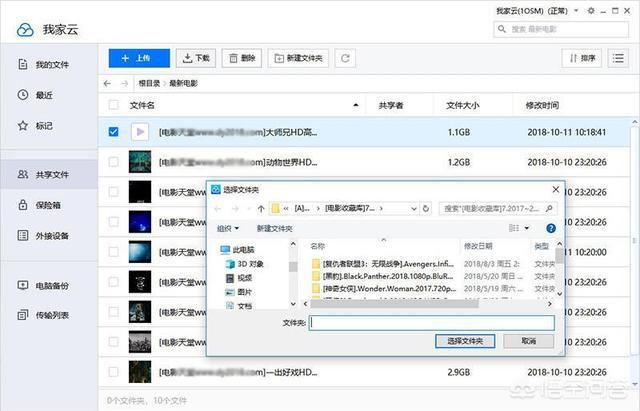
Task: Click the search field 搜索 最新电影
Action: coord(561,29)
